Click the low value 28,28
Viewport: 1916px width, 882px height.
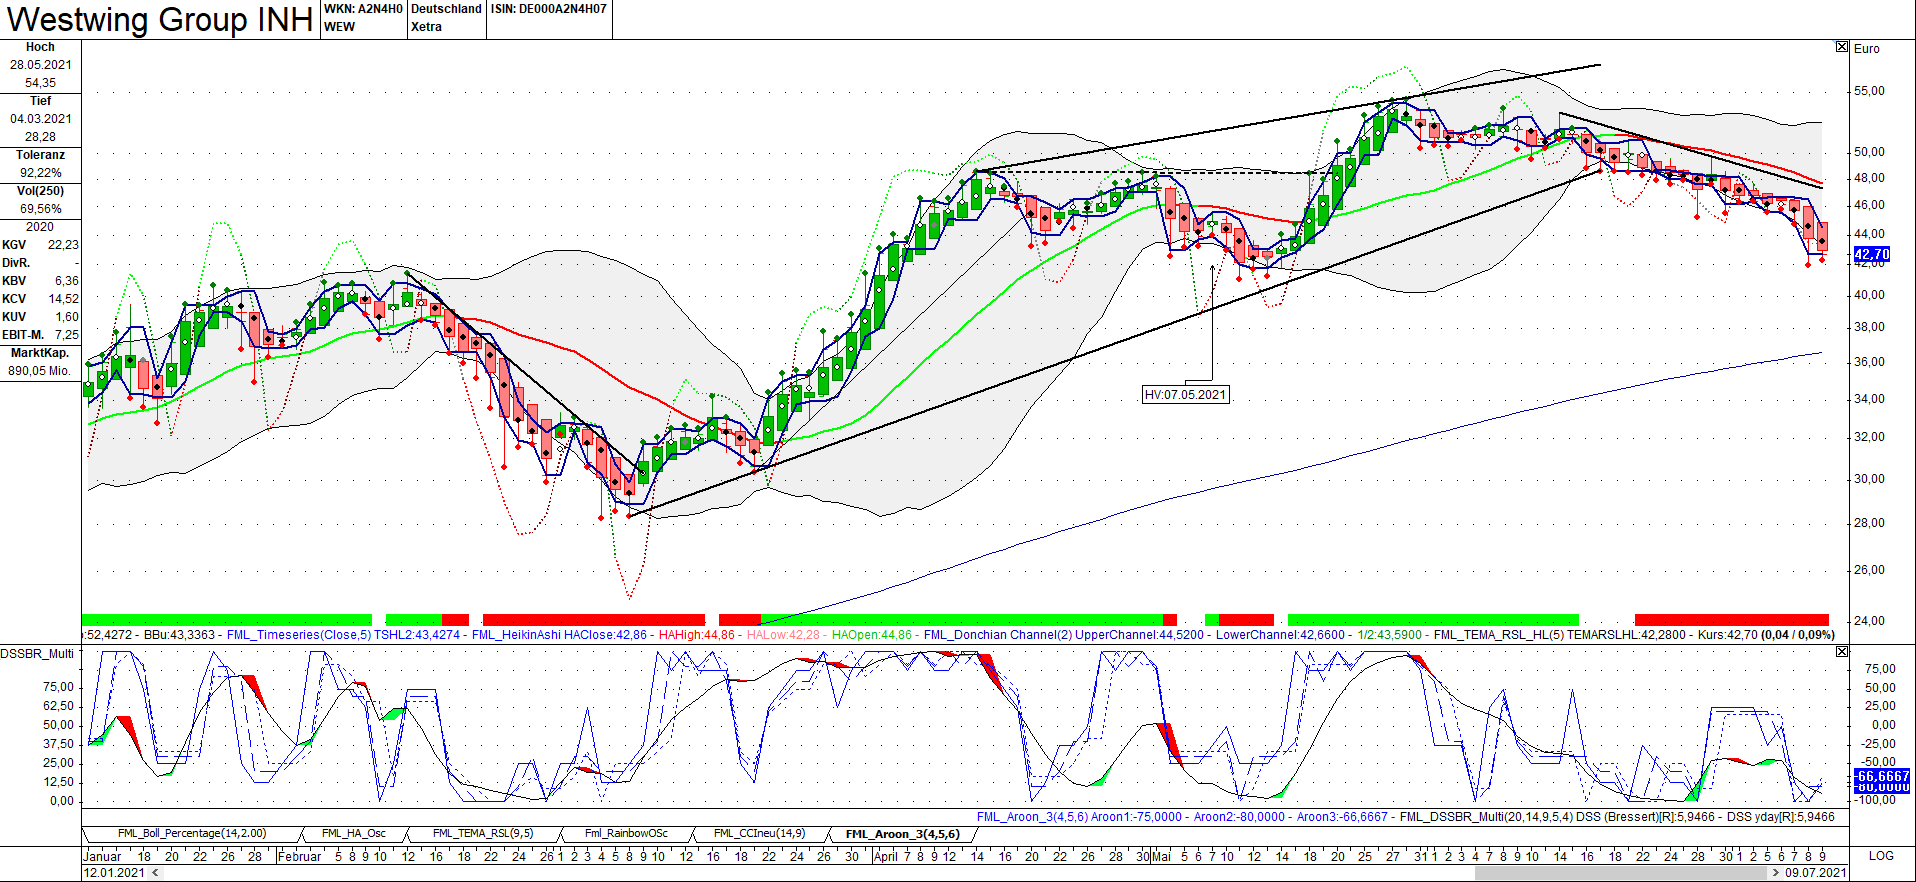[x=41, y=137]
